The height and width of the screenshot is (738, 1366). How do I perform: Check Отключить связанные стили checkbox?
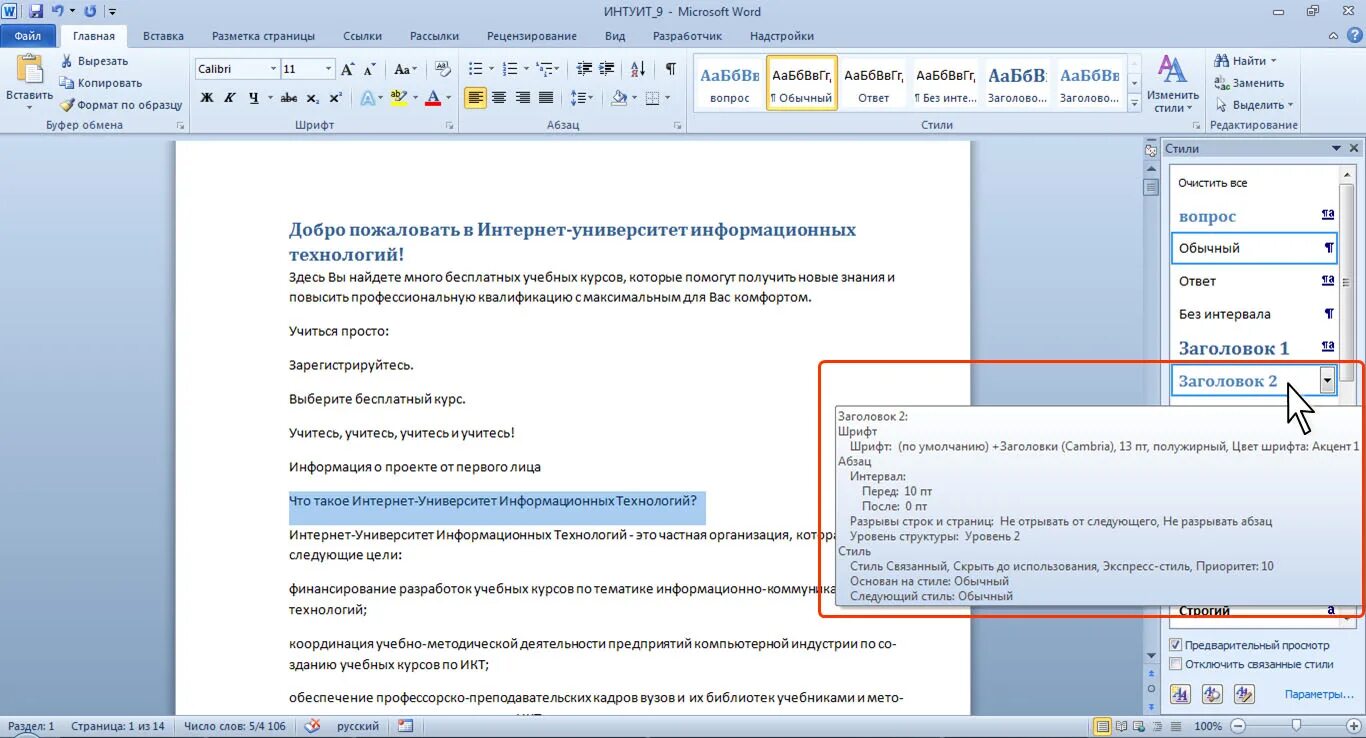click(x=1176, y=664)
